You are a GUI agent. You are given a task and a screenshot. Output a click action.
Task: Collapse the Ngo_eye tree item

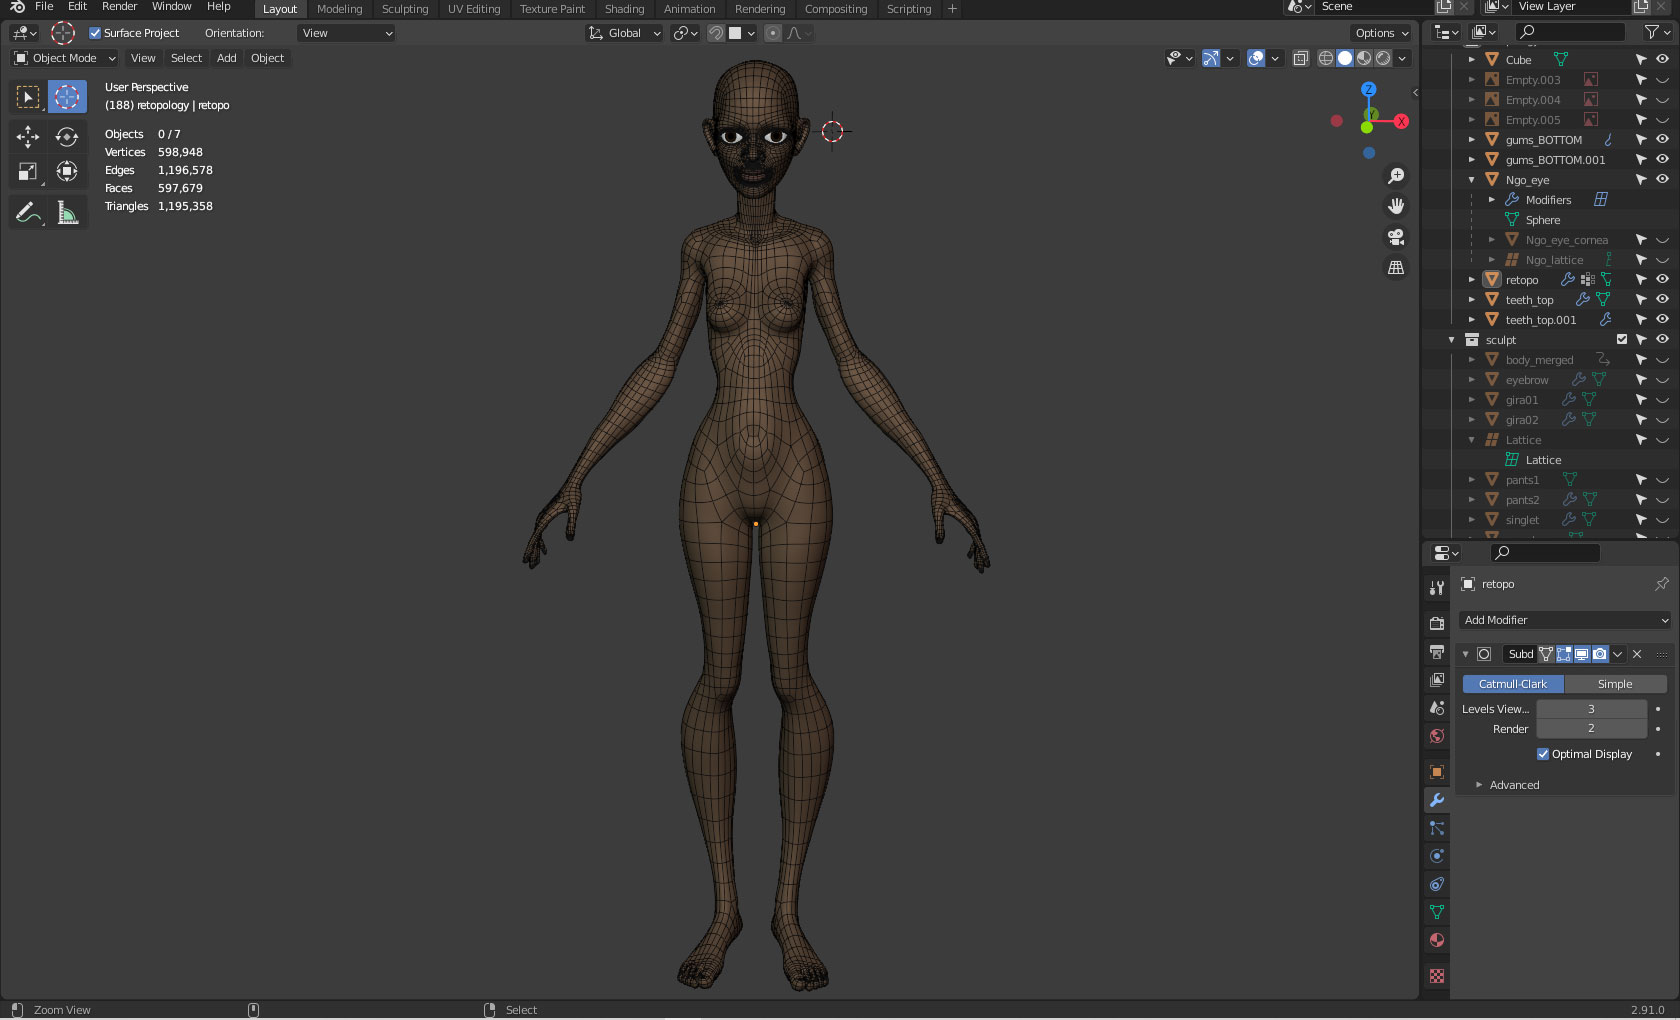[x=1472, y=180]
